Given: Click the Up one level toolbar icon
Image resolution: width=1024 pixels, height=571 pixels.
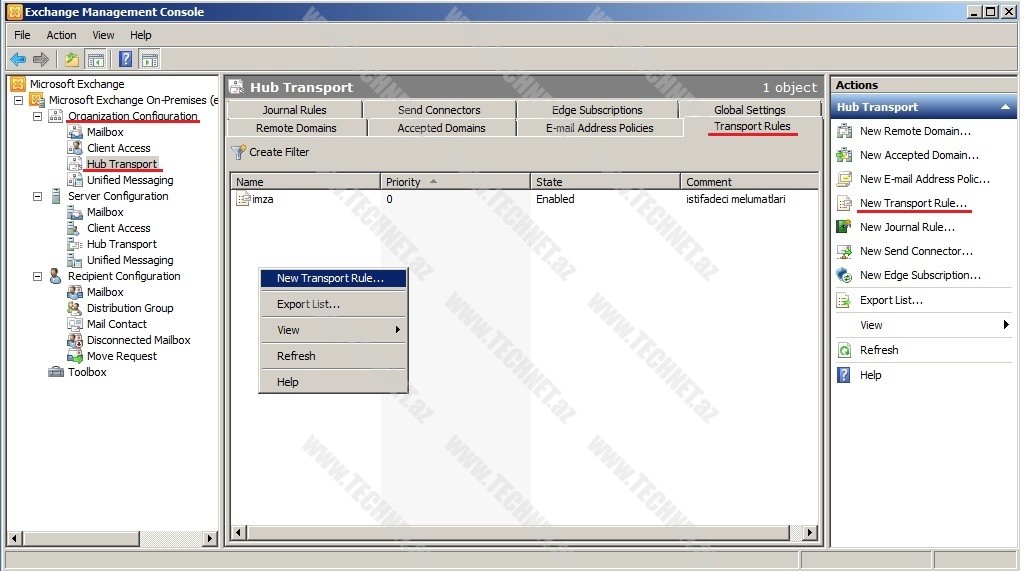Looking at the screenshot, I should [72, 59].
